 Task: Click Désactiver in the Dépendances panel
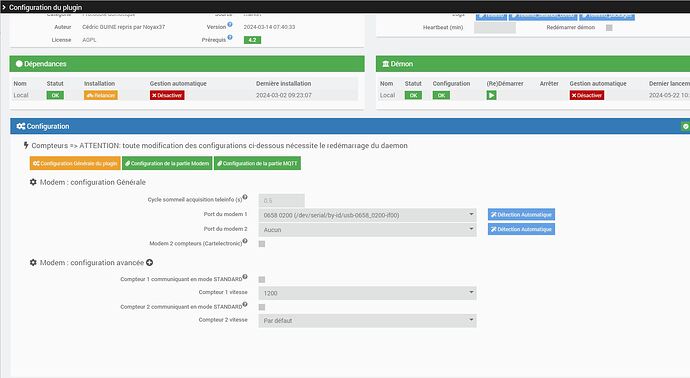tap(167, 95)
